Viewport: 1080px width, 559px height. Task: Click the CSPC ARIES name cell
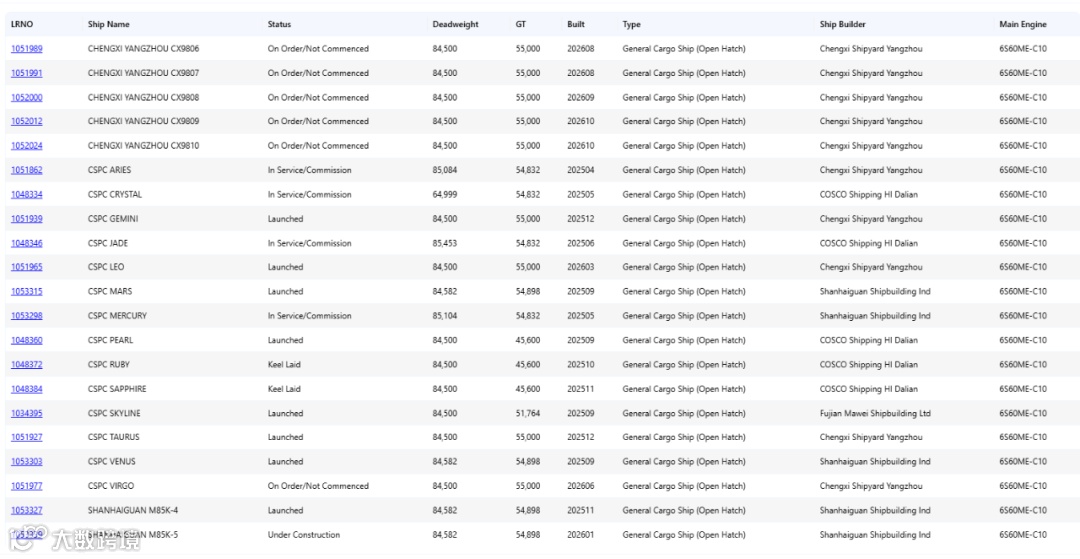110,170
